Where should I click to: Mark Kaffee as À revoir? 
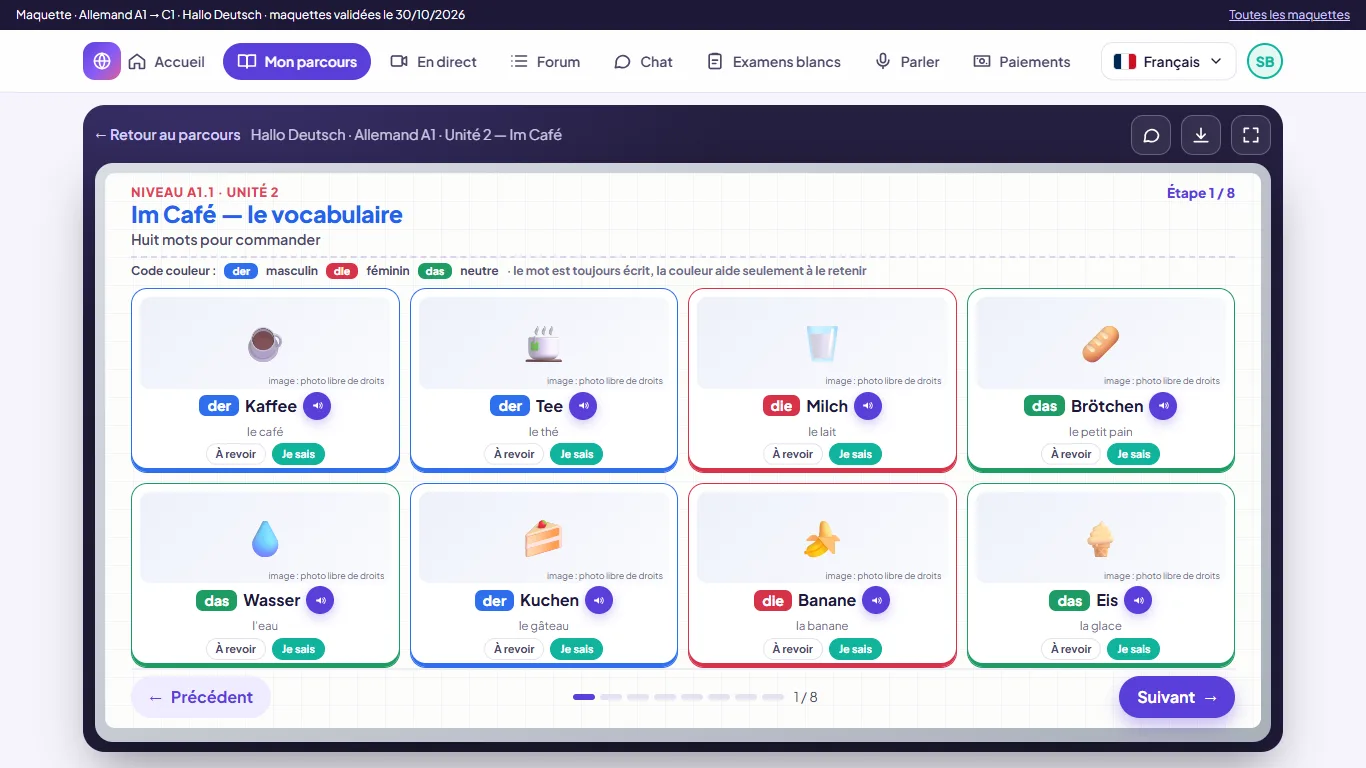pos(236,454)
